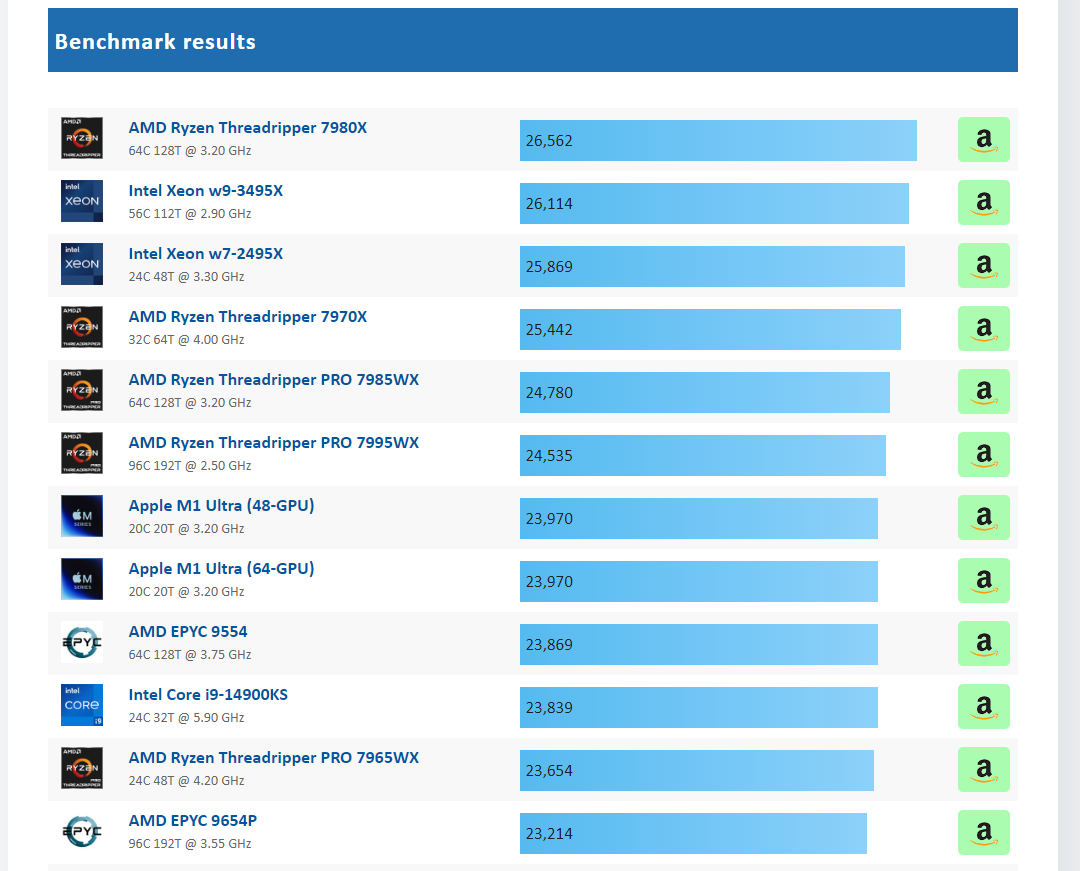Click the 23,869 benchmark bar
Viewport: 1080px width, 871px height.
coord(699,644)
